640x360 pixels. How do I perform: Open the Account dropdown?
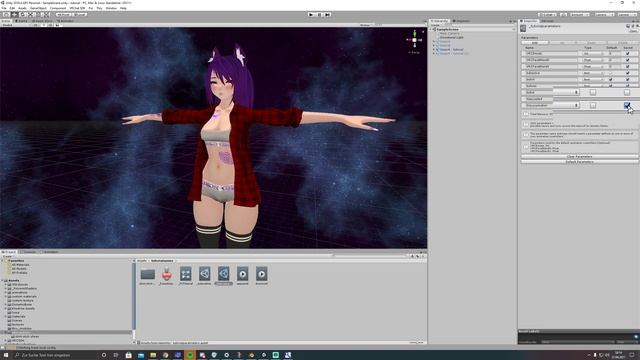tap(580, 14)
